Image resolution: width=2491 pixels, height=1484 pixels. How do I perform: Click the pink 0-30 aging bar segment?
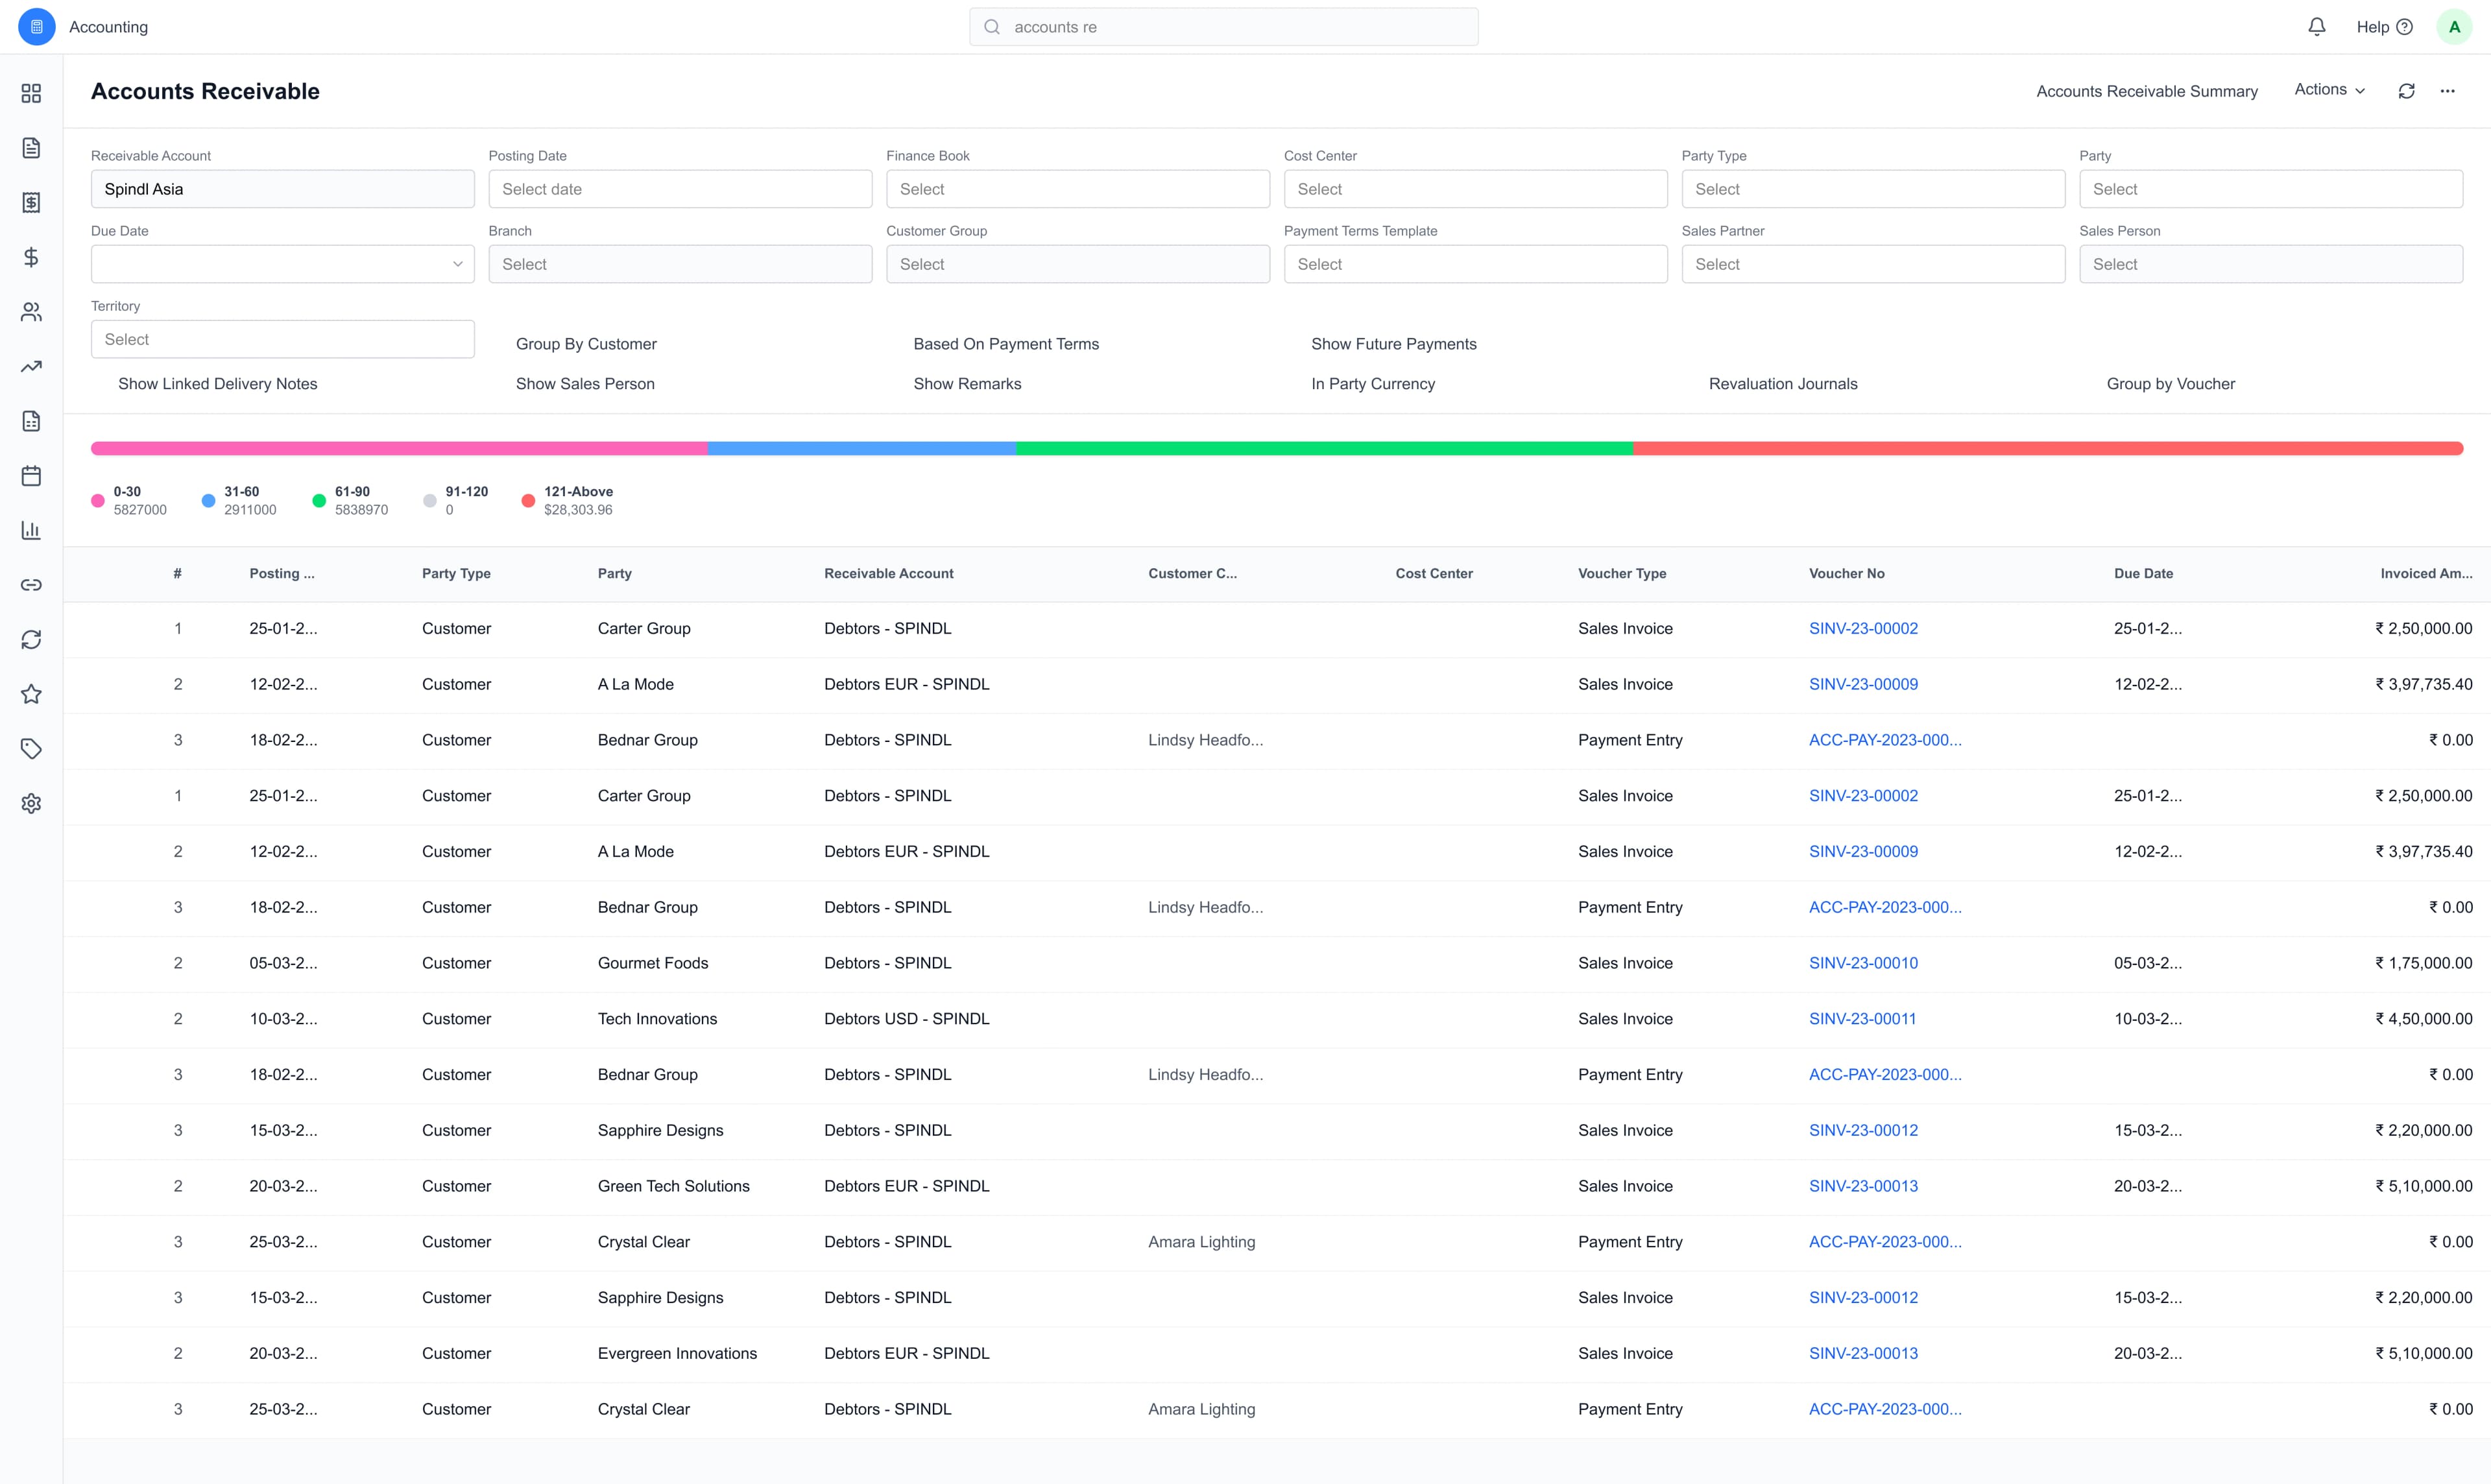[400, 448]
